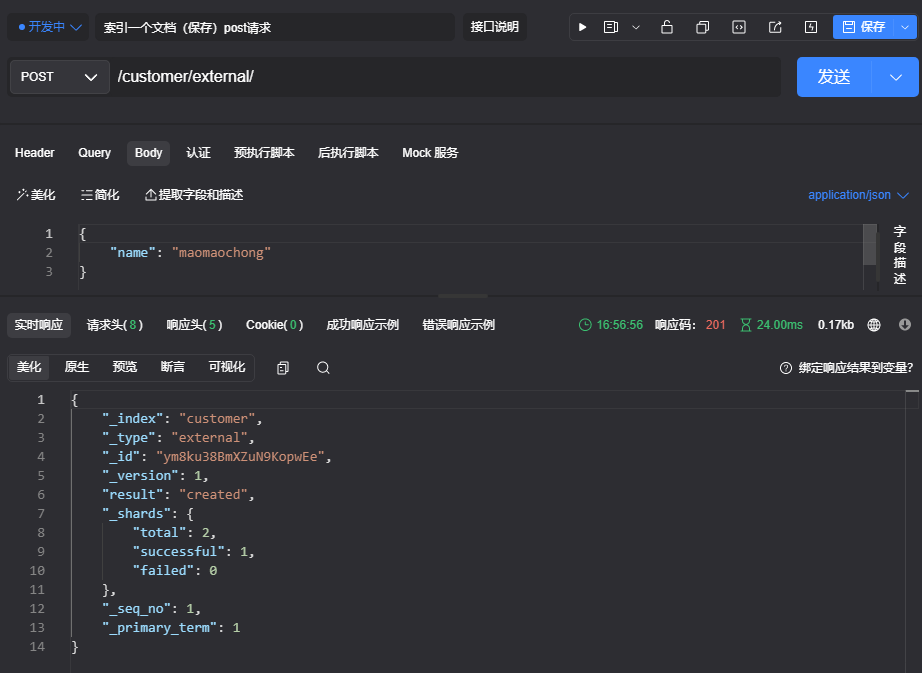Open the 开发中 status dropdown
This screenshot has width=922, height=673.
click(49, 27)
